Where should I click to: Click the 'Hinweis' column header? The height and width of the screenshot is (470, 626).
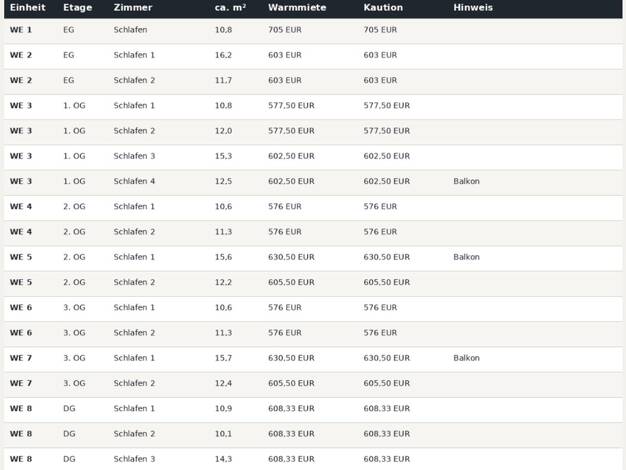(x=473, y=8)
